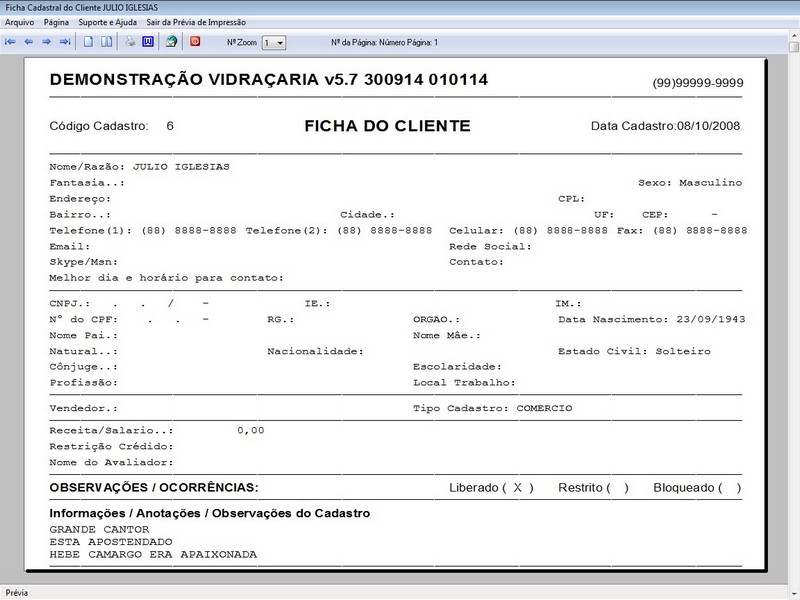
Task: Click the send/export globe icon
Action: pos(171,41)
